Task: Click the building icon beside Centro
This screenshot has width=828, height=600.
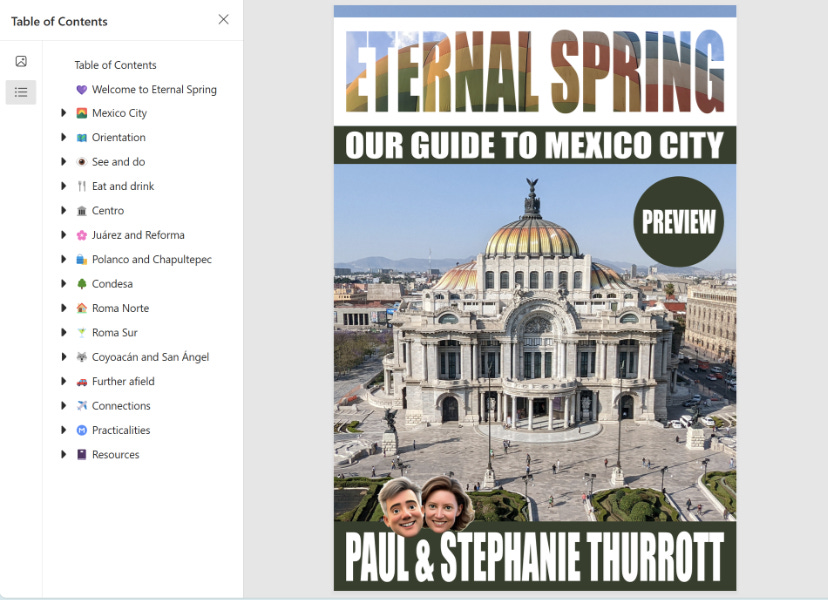Action: [81, 211]
